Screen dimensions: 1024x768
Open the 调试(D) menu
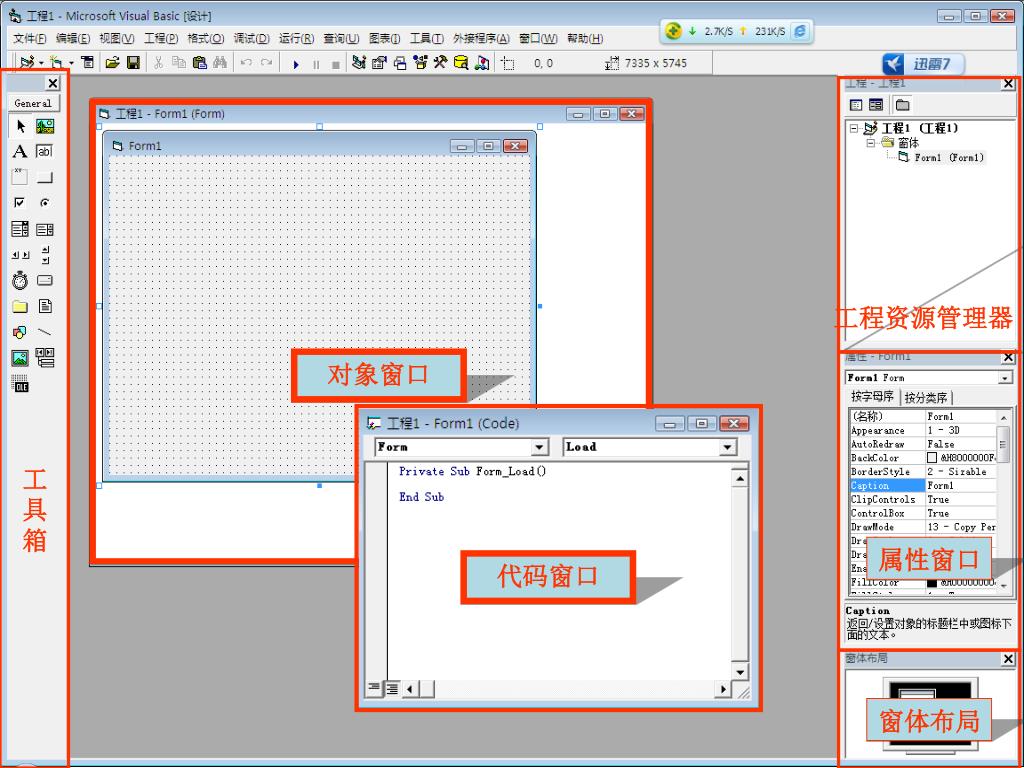(251, 39)
